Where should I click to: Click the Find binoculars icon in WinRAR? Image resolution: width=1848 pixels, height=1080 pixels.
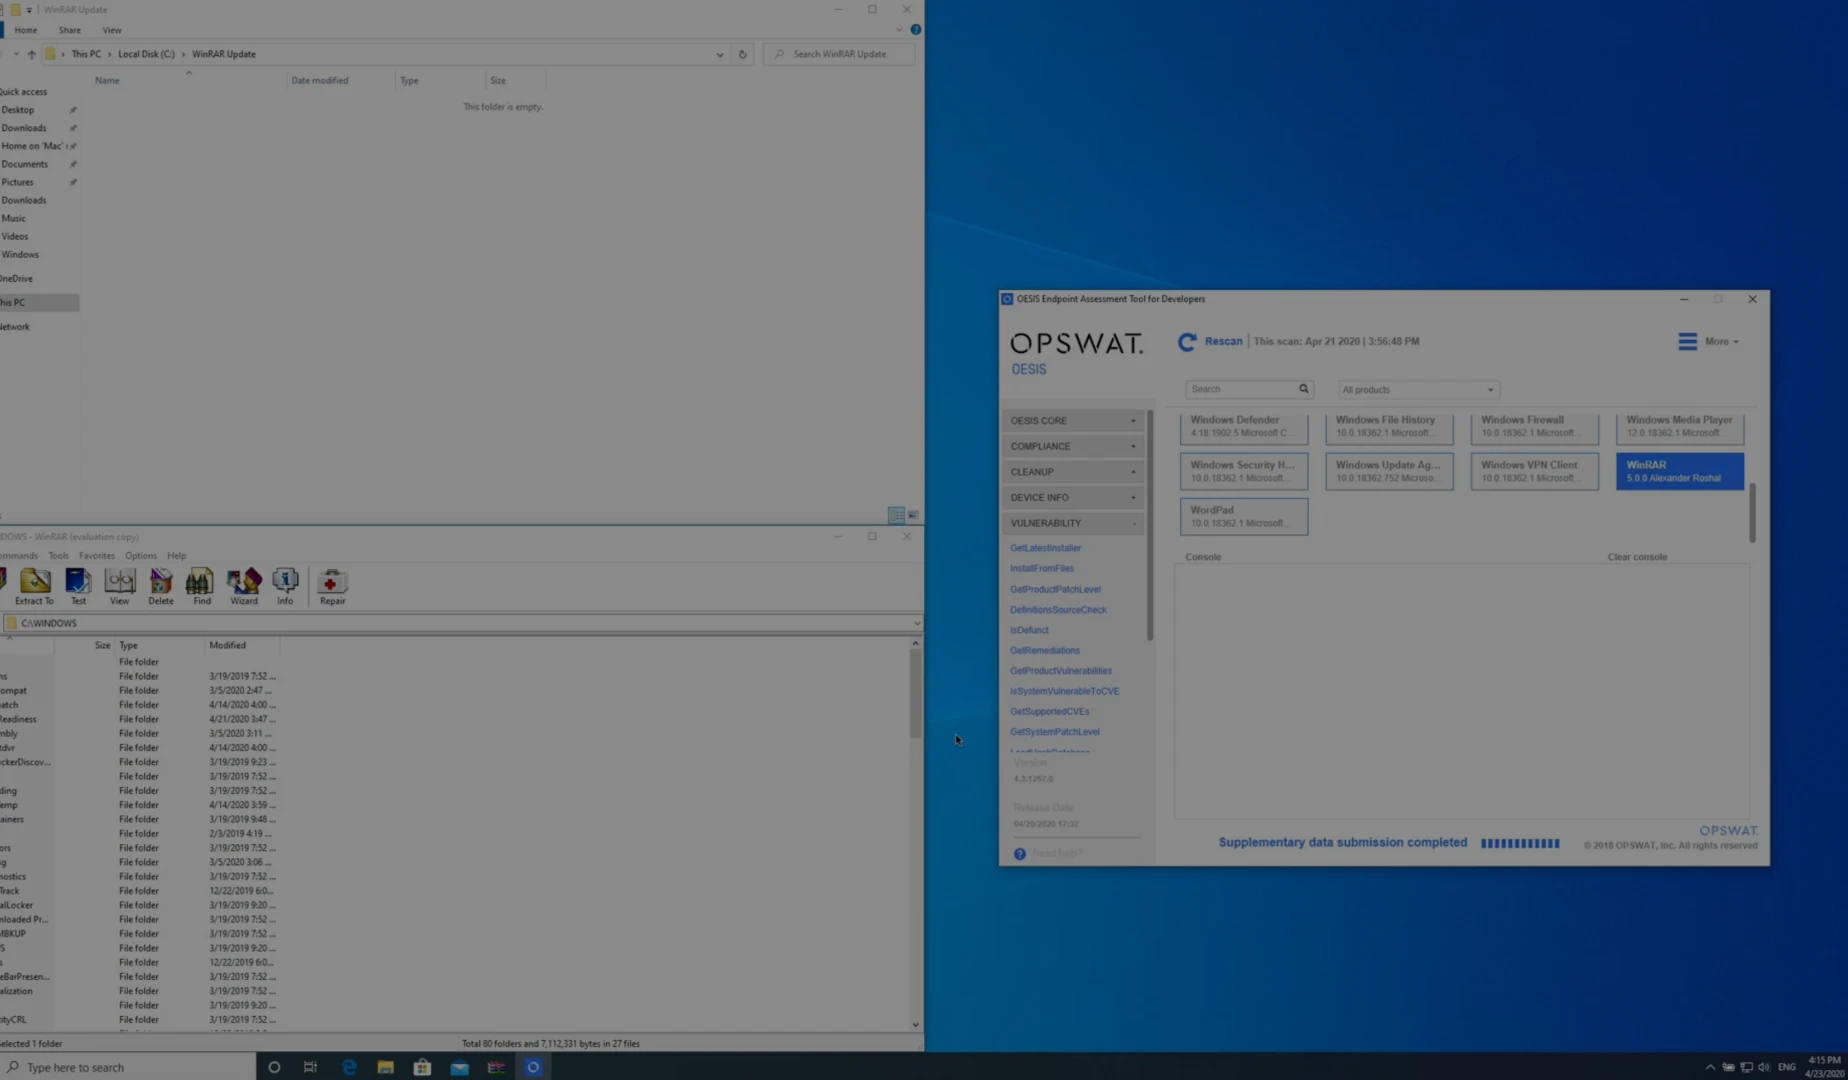point(201,586)
